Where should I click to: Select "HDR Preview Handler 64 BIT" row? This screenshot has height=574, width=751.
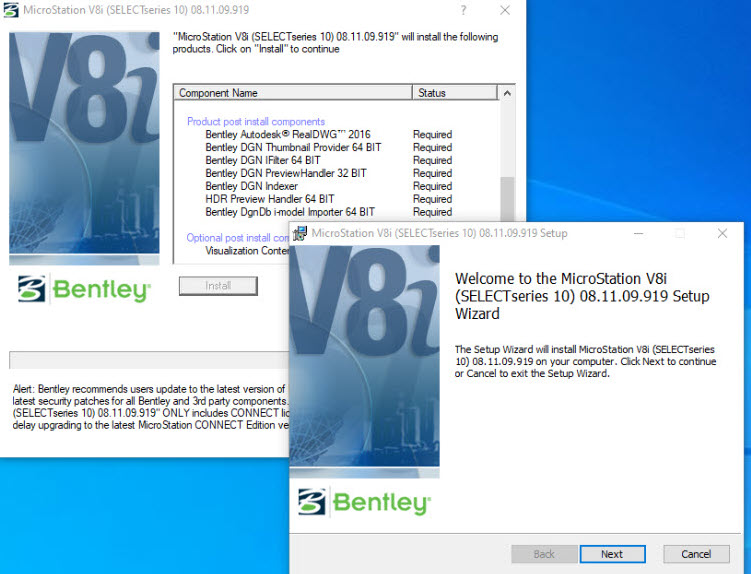pyautogui.click(x=329, y=199)
